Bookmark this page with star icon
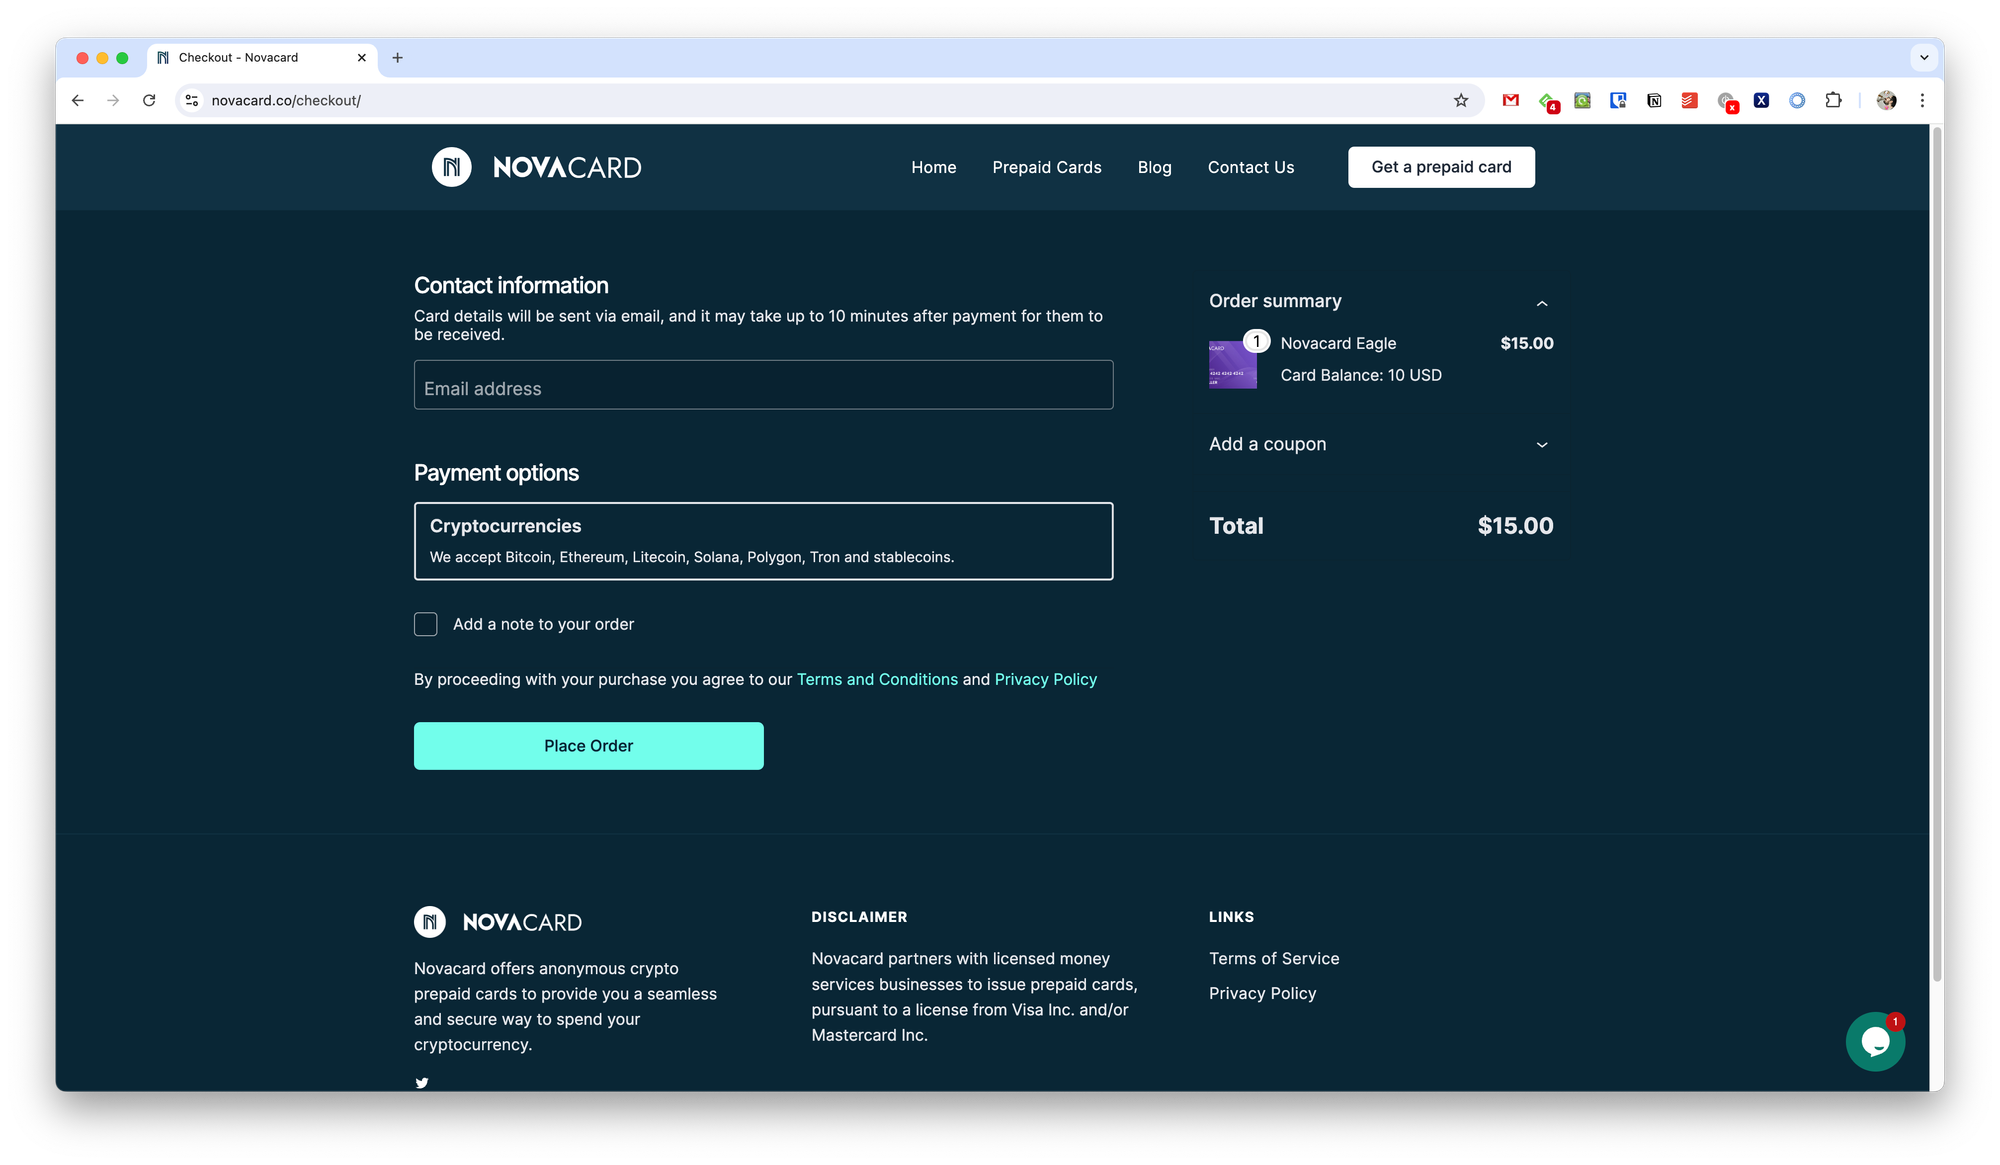This screenshot has height=1165, width=2000. (x=1461, y=100)
